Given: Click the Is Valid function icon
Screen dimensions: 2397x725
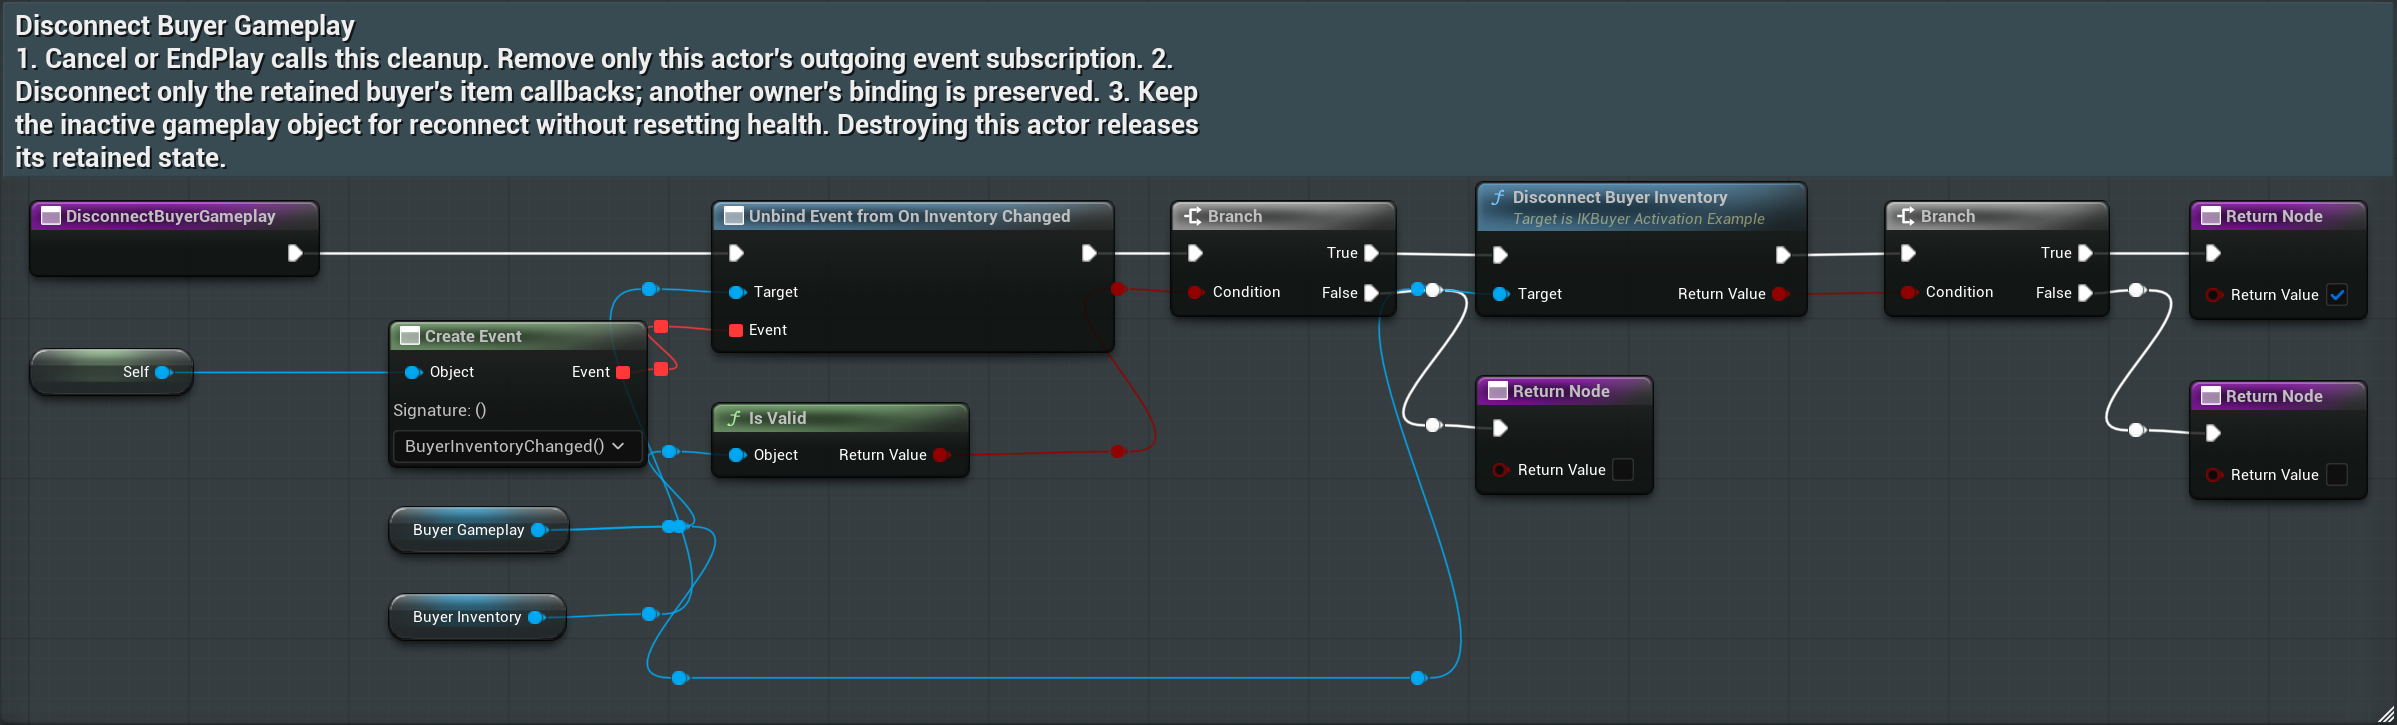Looking at the screenshot, I should point(734,418).
